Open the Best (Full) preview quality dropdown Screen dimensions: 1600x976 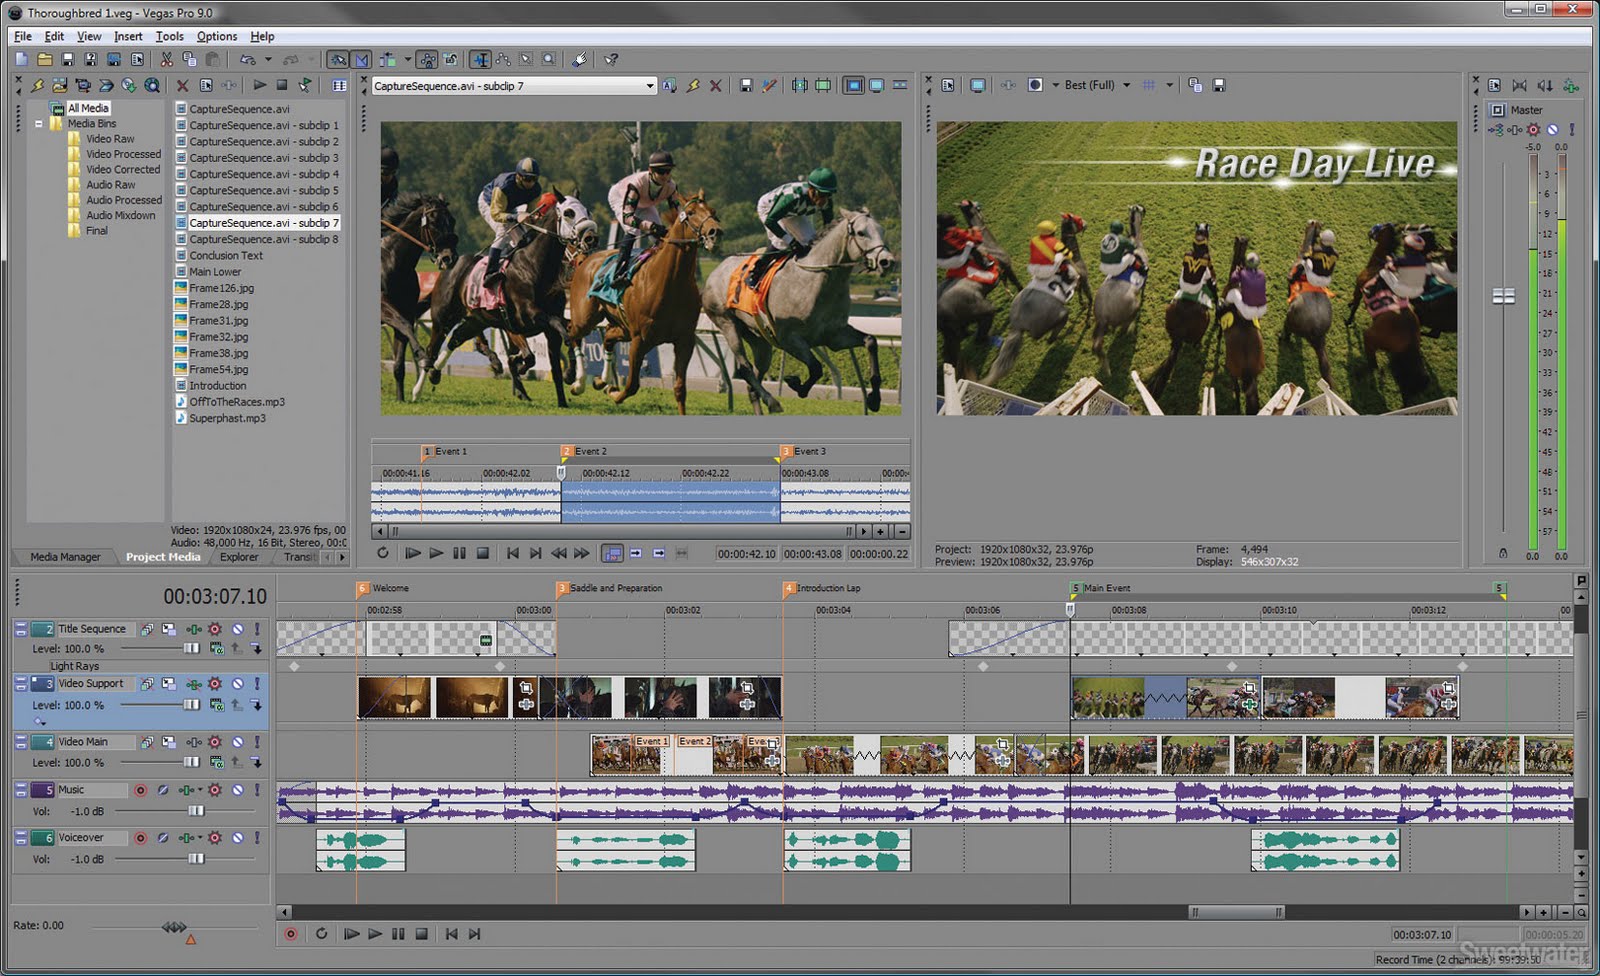point(1126,85)
